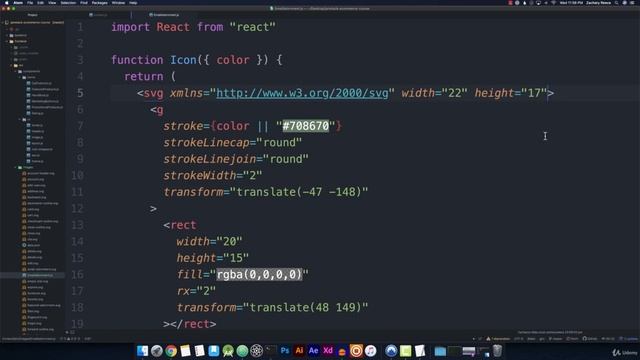Launch Android Studio from the dock
640x360 pixels.
coord(228,351)
